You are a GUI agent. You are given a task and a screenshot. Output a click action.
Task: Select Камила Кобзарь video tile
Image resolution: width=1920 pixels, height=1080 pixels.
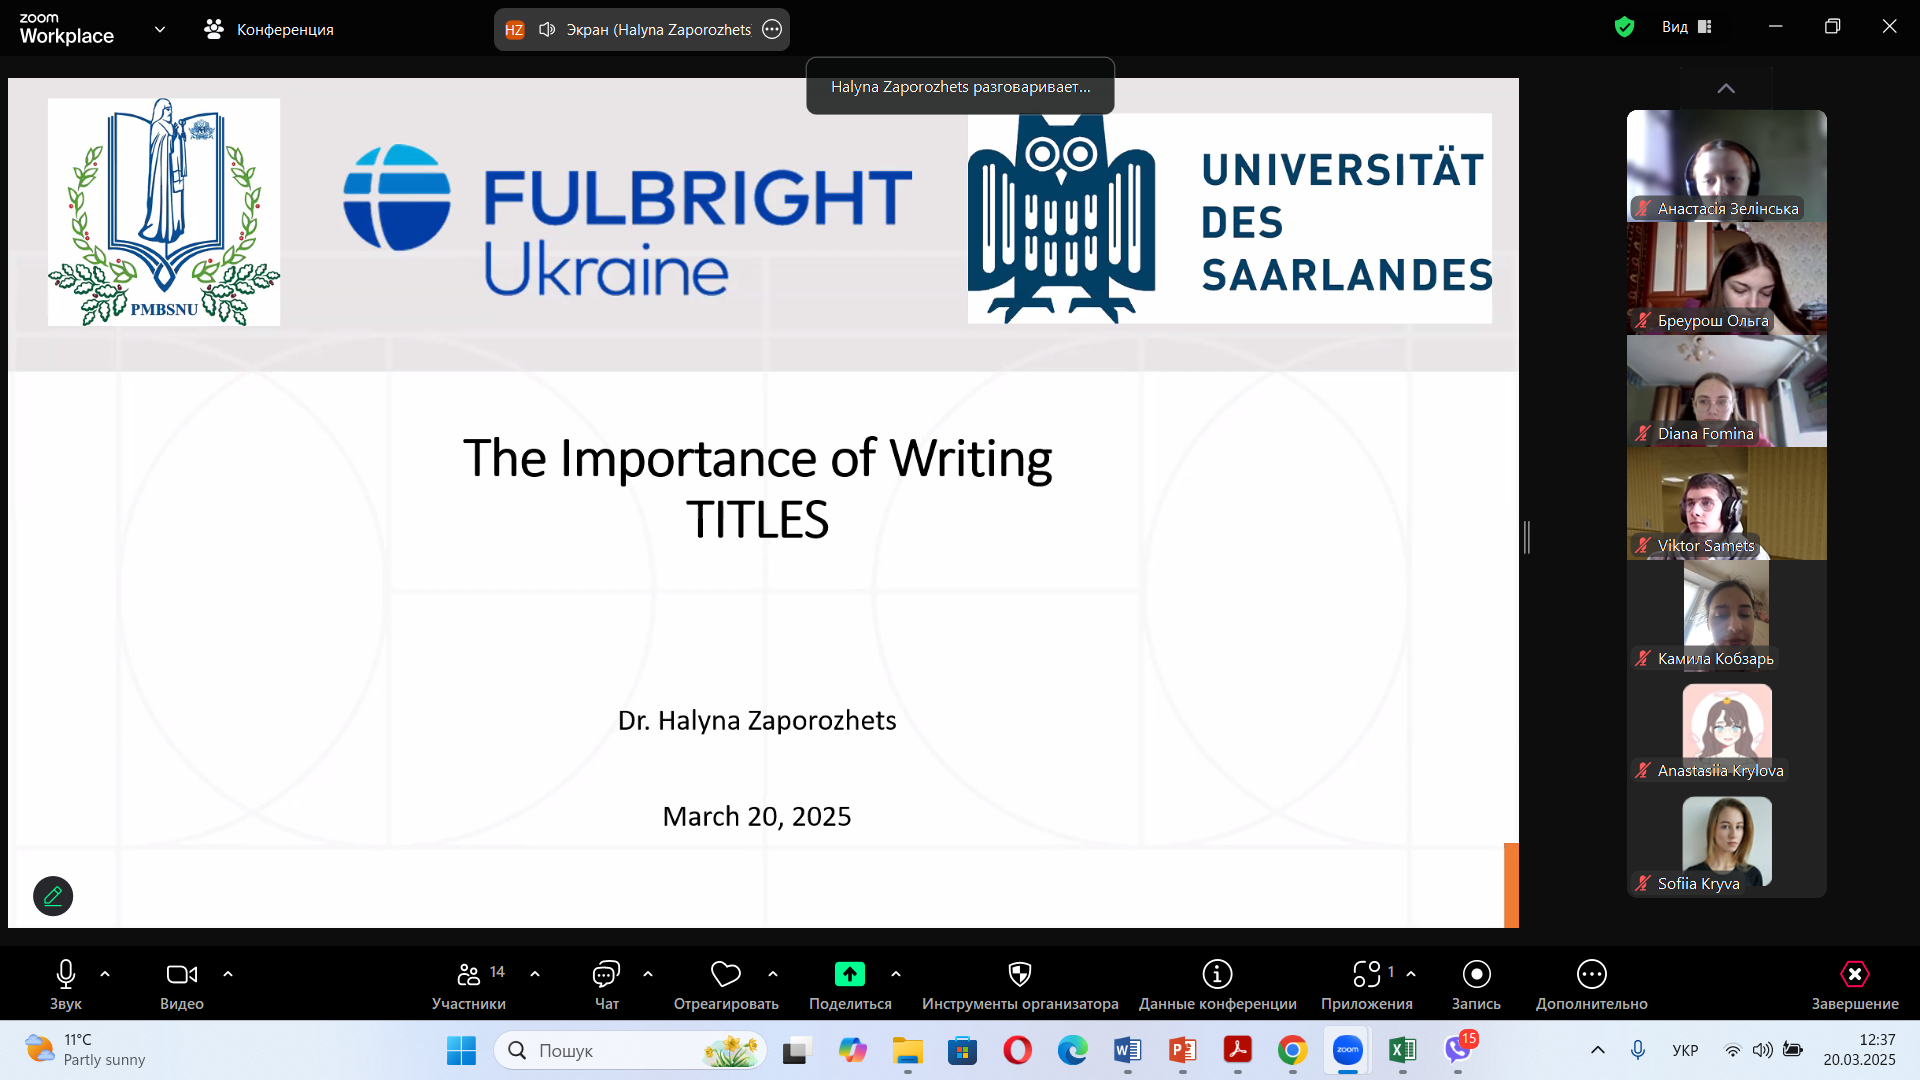point(1726,615)
